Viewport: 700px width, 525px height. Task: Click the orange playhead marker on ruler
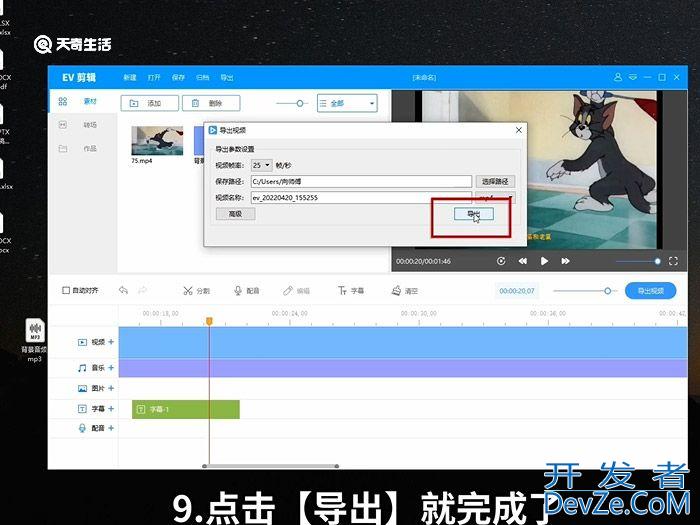point(209,321)
